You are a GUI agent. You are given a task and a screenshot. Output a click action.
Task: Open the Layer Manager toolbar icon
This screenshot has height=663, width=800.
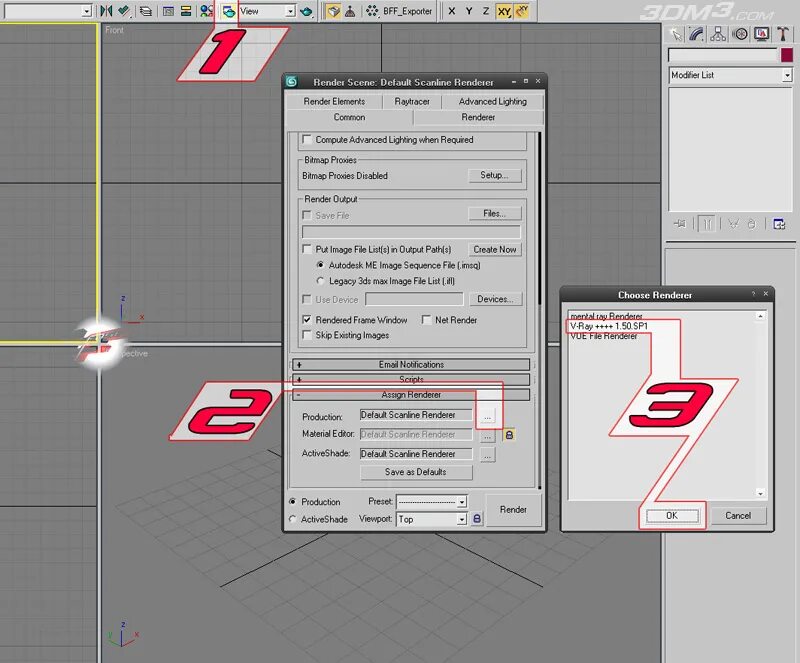pos(146,11)
